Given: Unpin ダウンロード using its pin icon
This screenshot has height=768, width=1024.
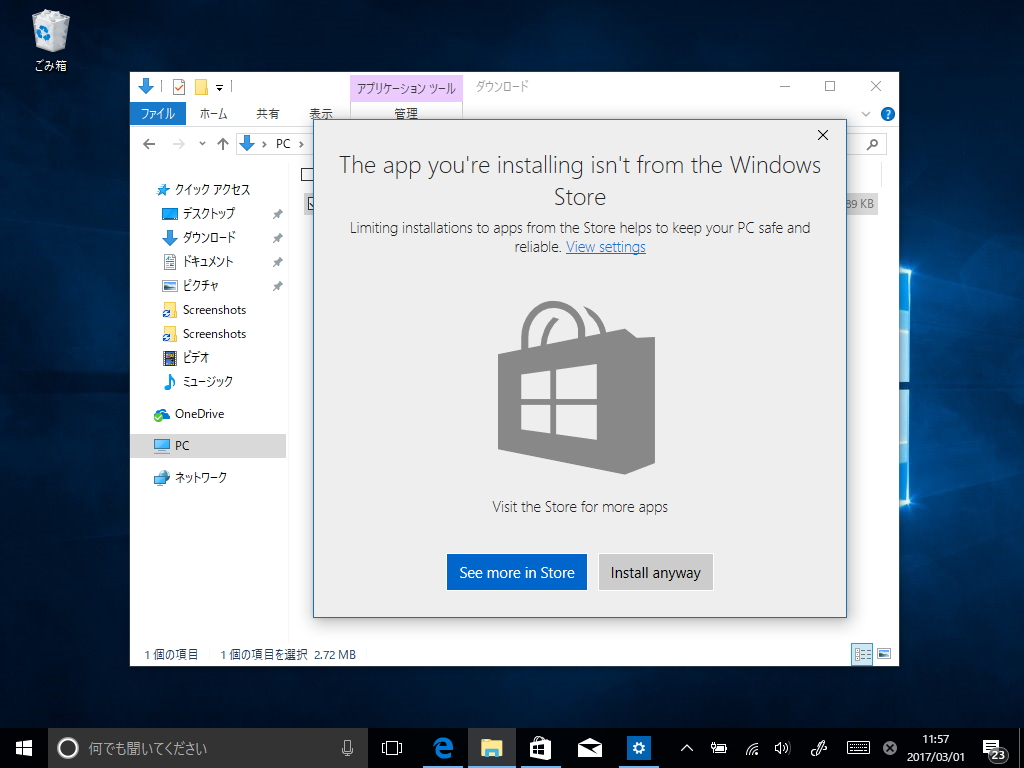Looking at the screenshot, I should click(x=278, y=238).
